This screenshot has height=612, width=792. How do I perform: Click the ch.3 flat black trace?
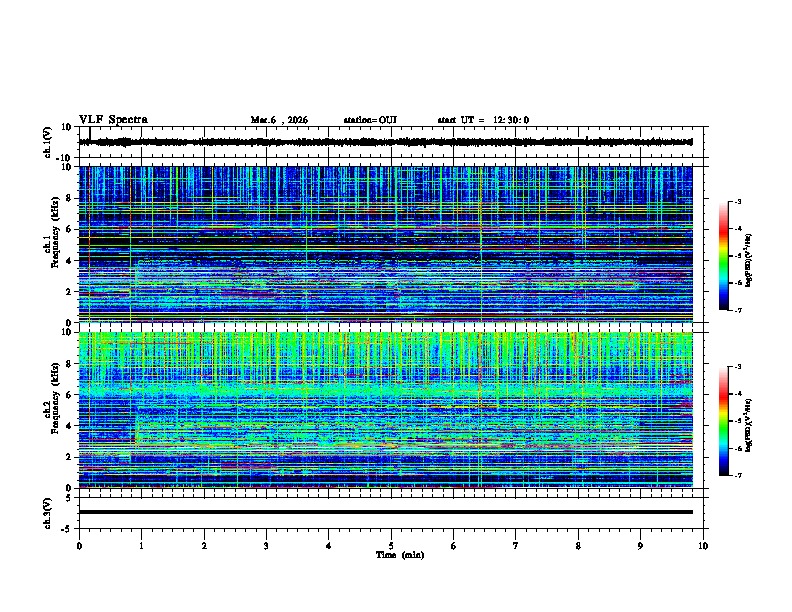(x=385, y=512)
